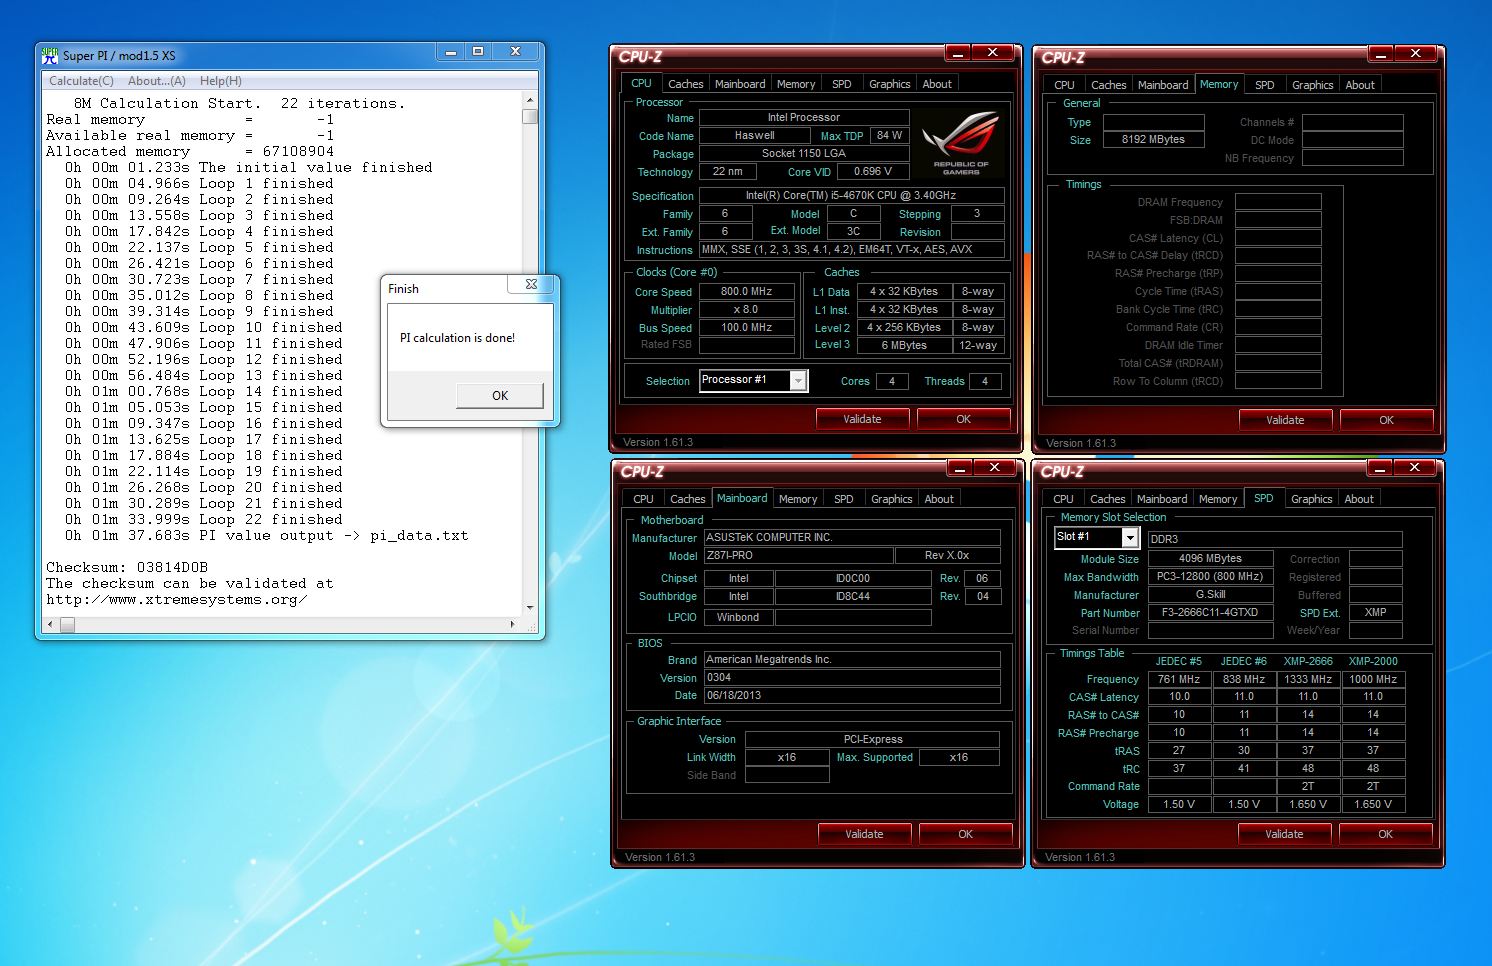Image resolution: width=1492 pixels, height=966 pixels.
Task: Open CPU tab in CPU-Z Memory window
Action: point(1065,85)
